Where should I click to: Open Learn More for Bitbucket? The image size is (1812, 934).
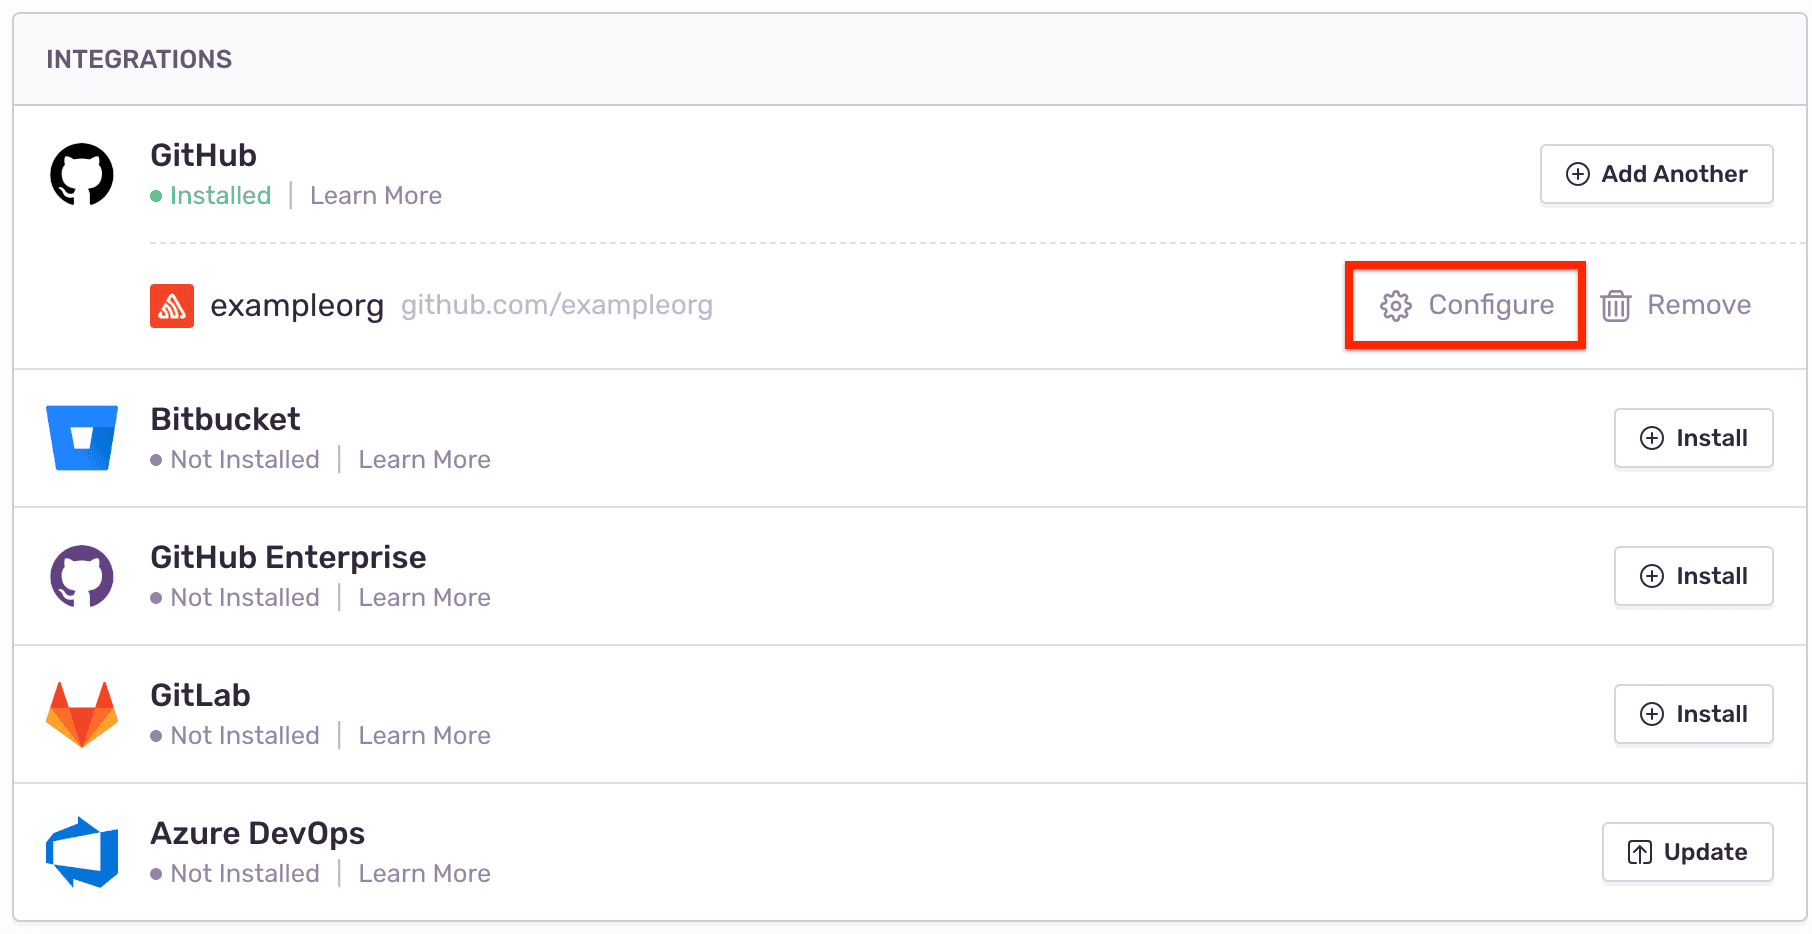point(424,460)
